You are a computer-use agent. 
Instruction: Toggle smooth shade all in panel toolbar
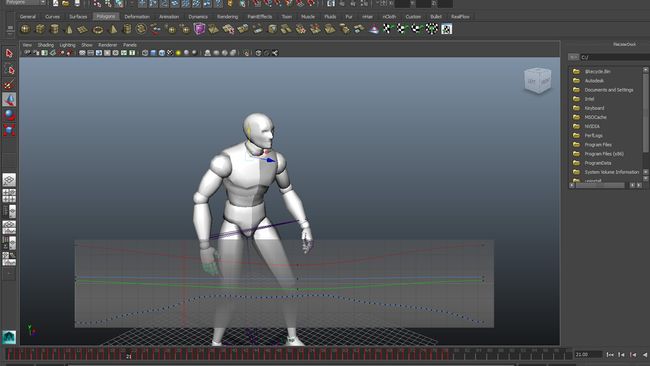(153, 53)
